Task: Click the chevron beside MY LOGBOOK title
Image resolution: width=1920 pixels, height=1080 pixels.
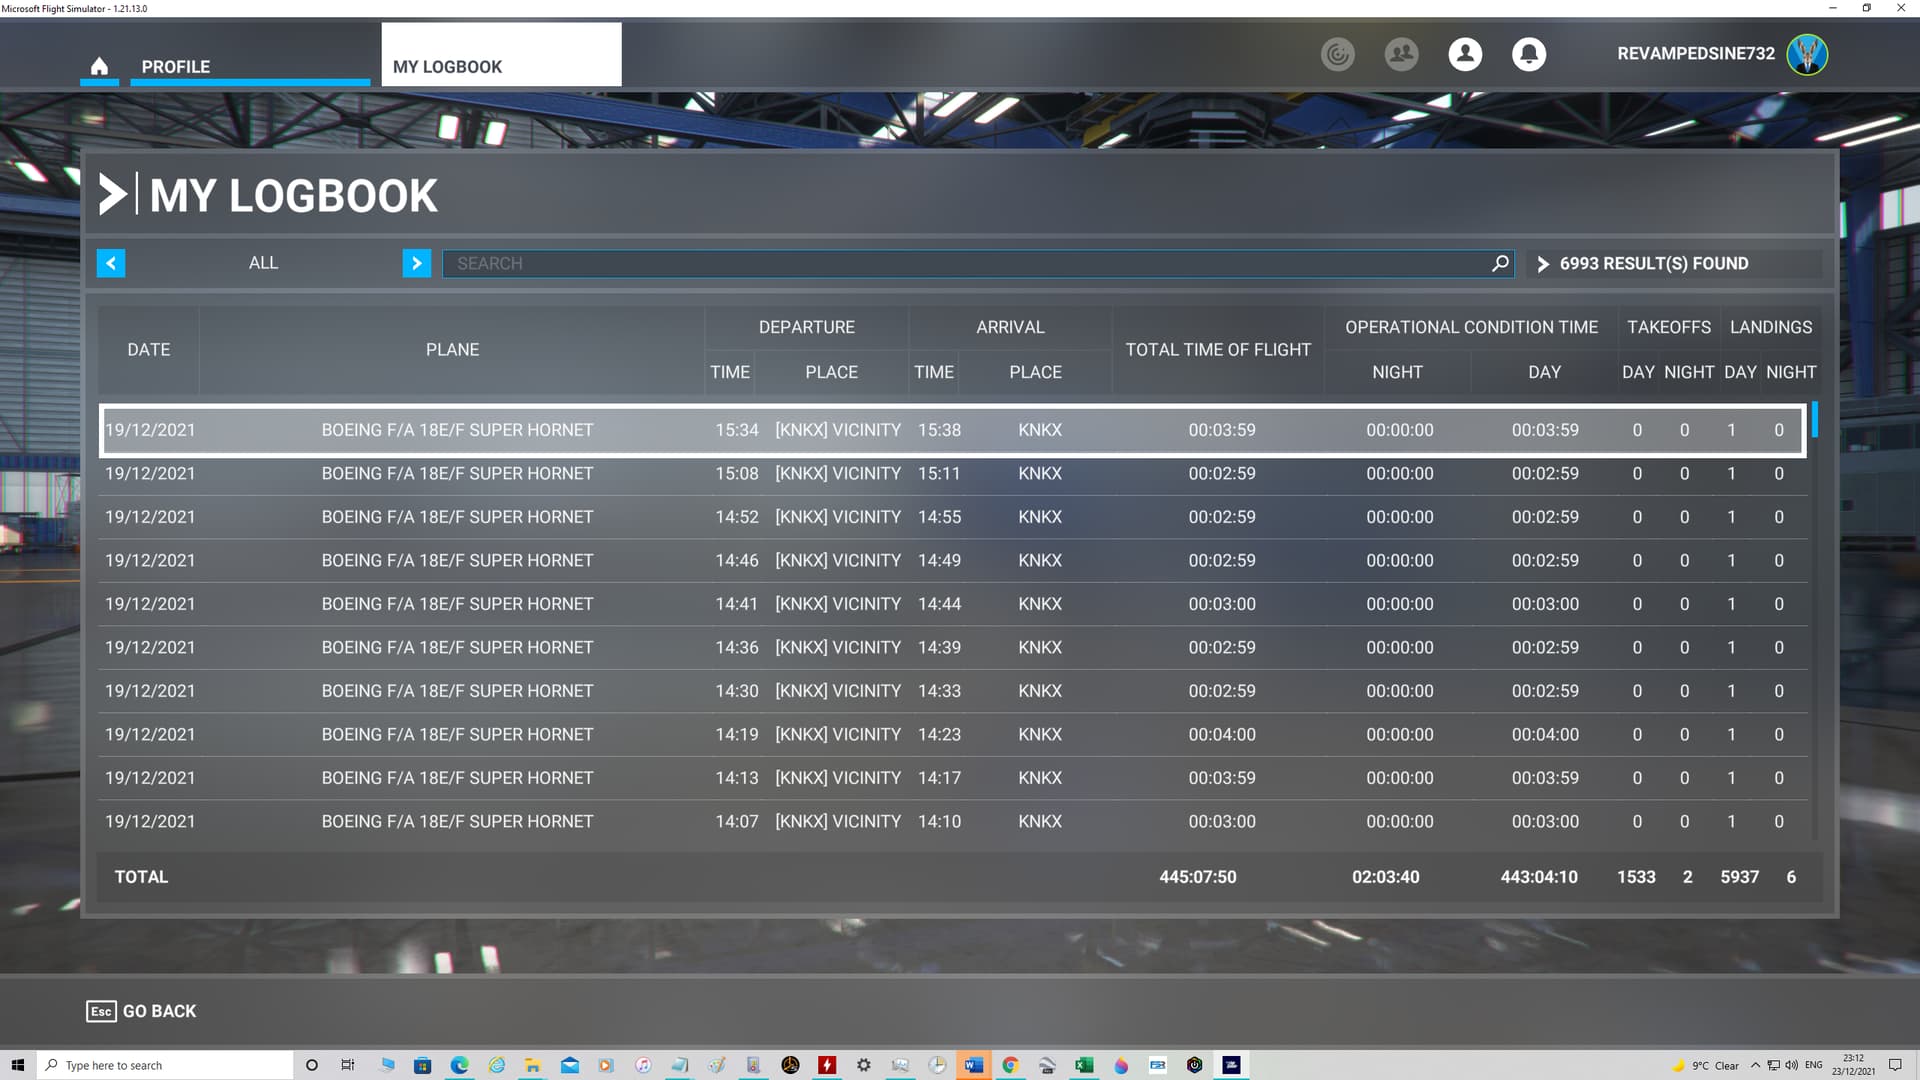Action: [115, 194]
